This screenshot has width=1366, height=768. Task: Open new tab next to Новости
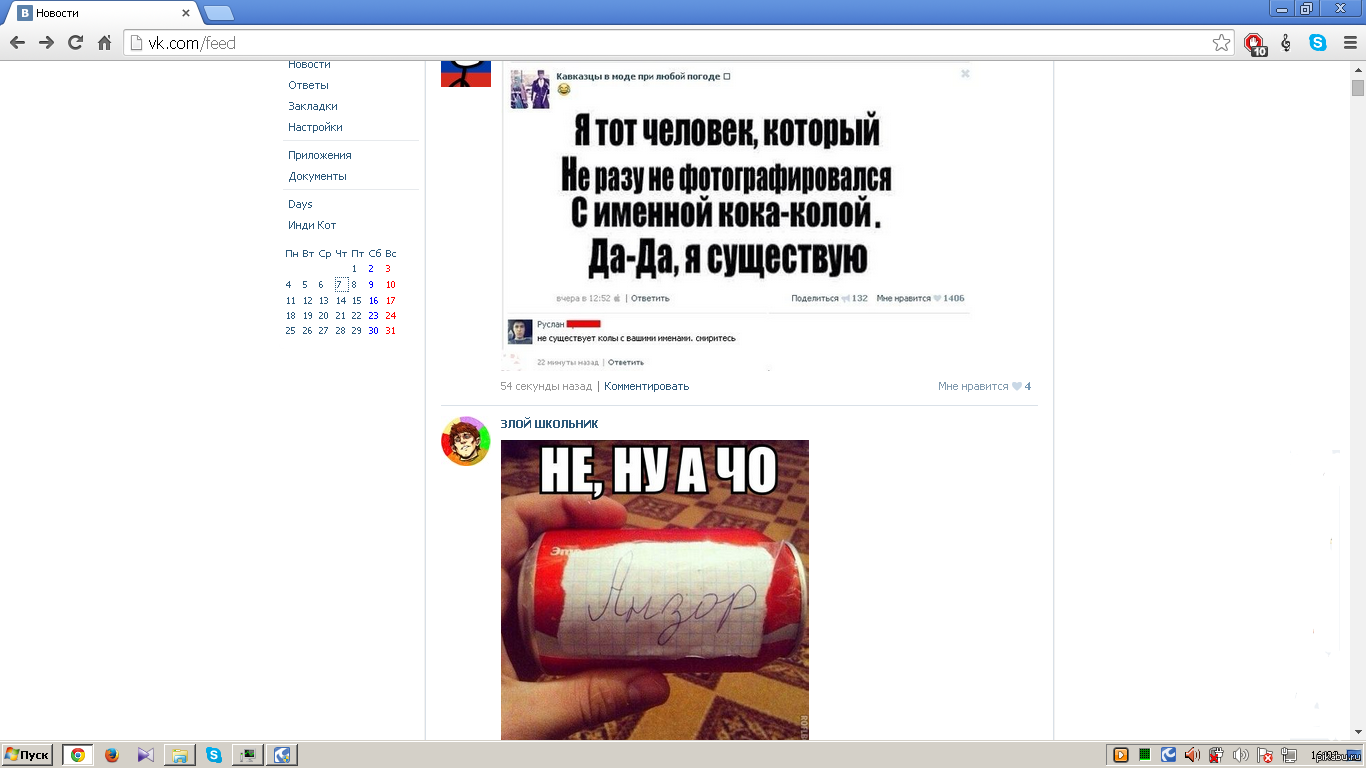(219, 14)
